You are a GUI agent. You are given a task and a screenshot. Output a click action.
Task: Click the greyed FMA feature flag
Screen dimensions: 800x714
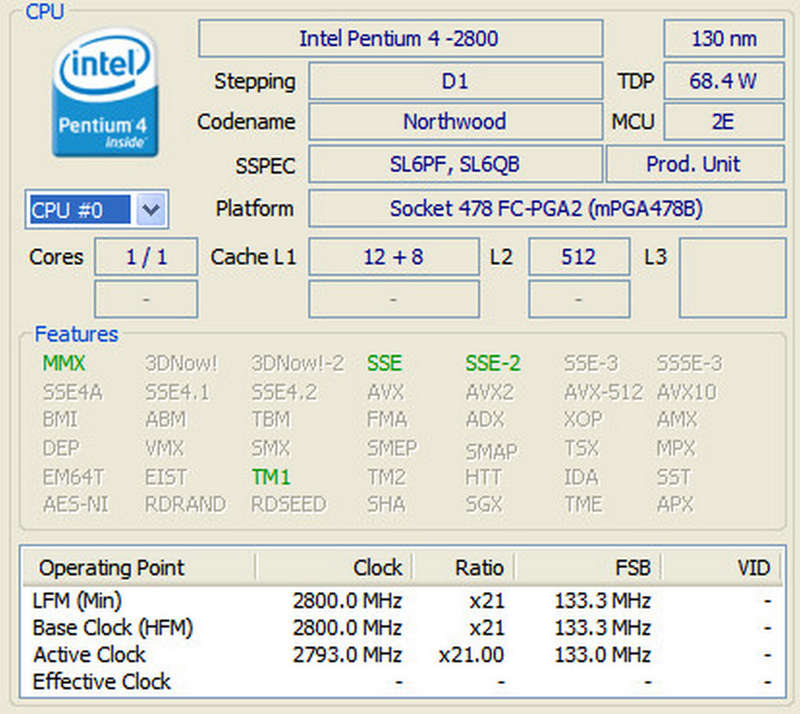tap(387, 420)
